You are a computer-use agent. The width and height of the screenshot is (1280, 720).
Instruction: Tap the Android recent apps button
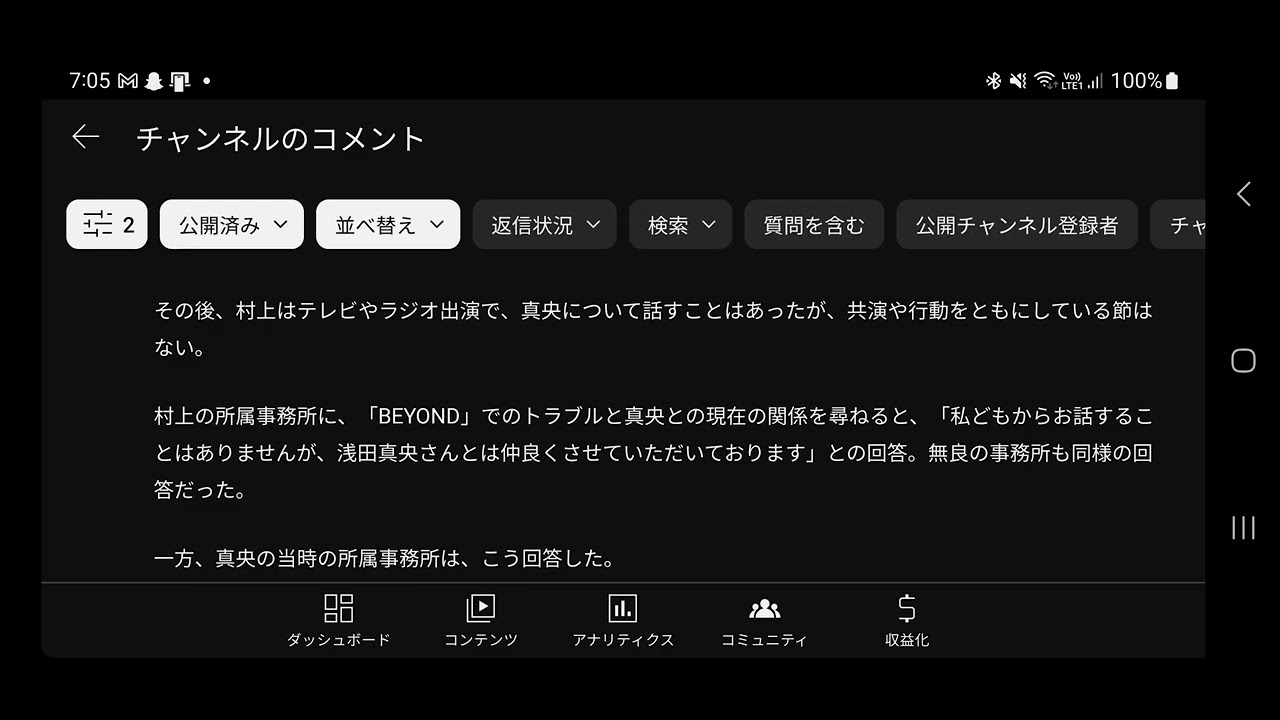point(1243,528)
